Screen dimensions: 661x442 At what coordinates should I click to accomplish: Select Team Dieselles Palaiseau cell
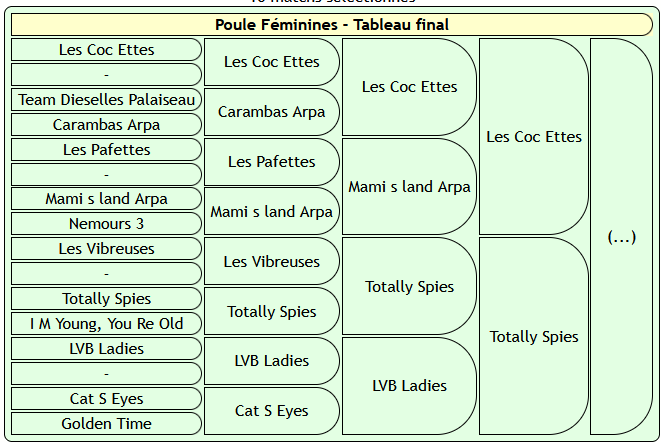pyautogui.click(x=107, y=100)
